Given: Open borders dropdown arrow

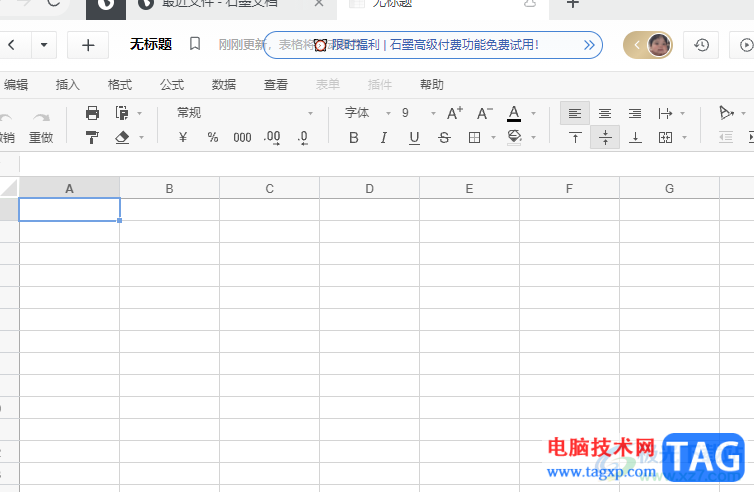Looking at the screenshot, I should [493, 138].
